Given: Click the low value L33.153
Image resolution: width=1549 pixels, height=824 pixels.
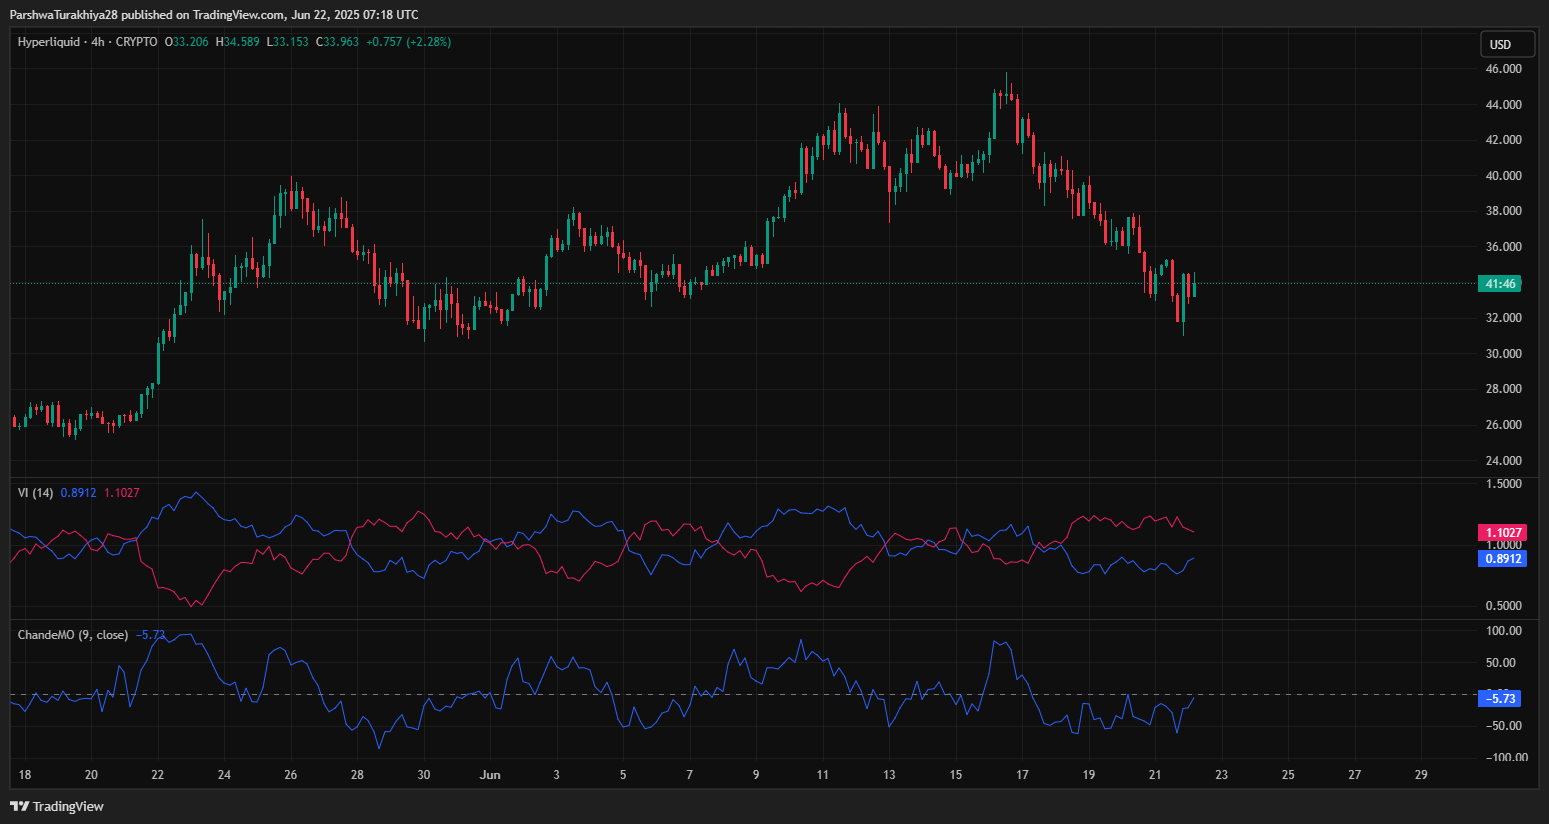Looking at the screenshot, I should (x=288, y=42).
